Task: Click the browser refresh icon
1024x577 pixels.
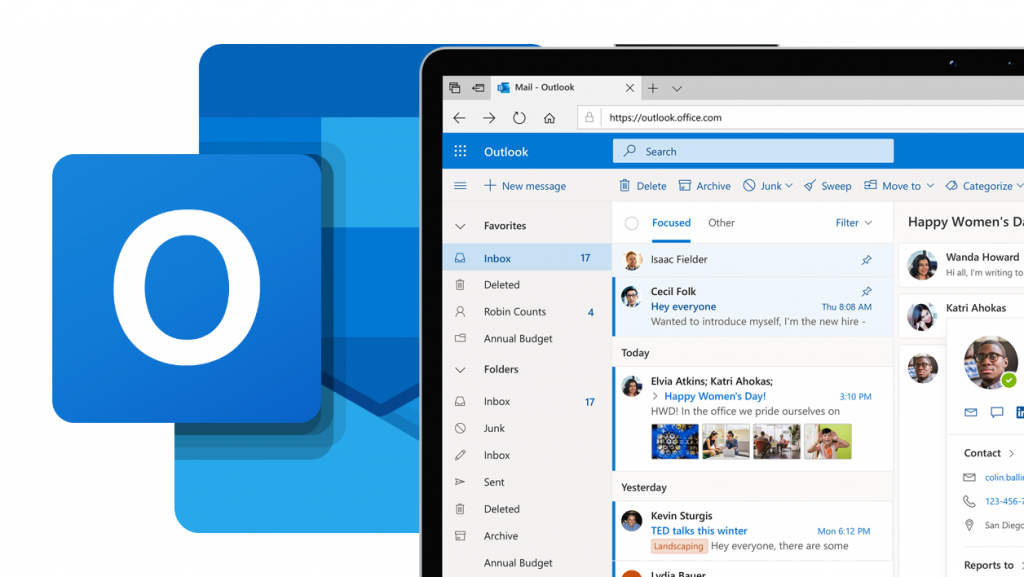Action: point(519,118)
